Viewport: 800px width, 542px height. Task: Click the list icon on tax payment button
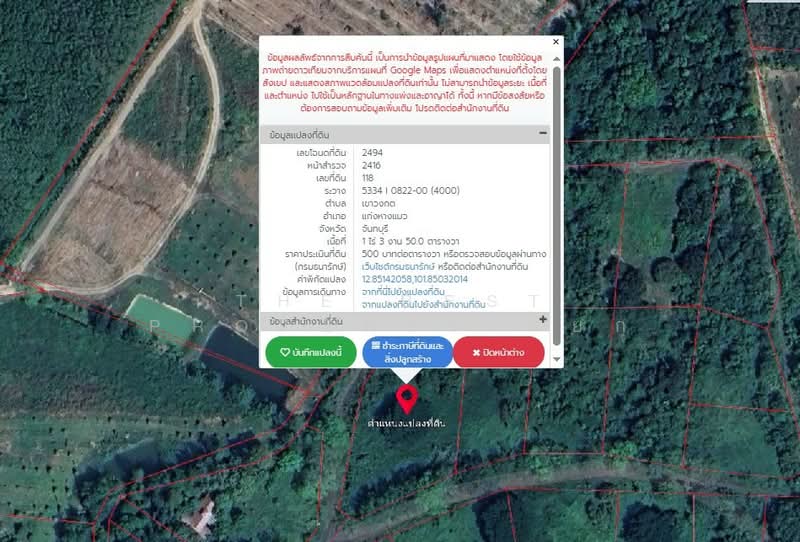[x=375, y=344]
